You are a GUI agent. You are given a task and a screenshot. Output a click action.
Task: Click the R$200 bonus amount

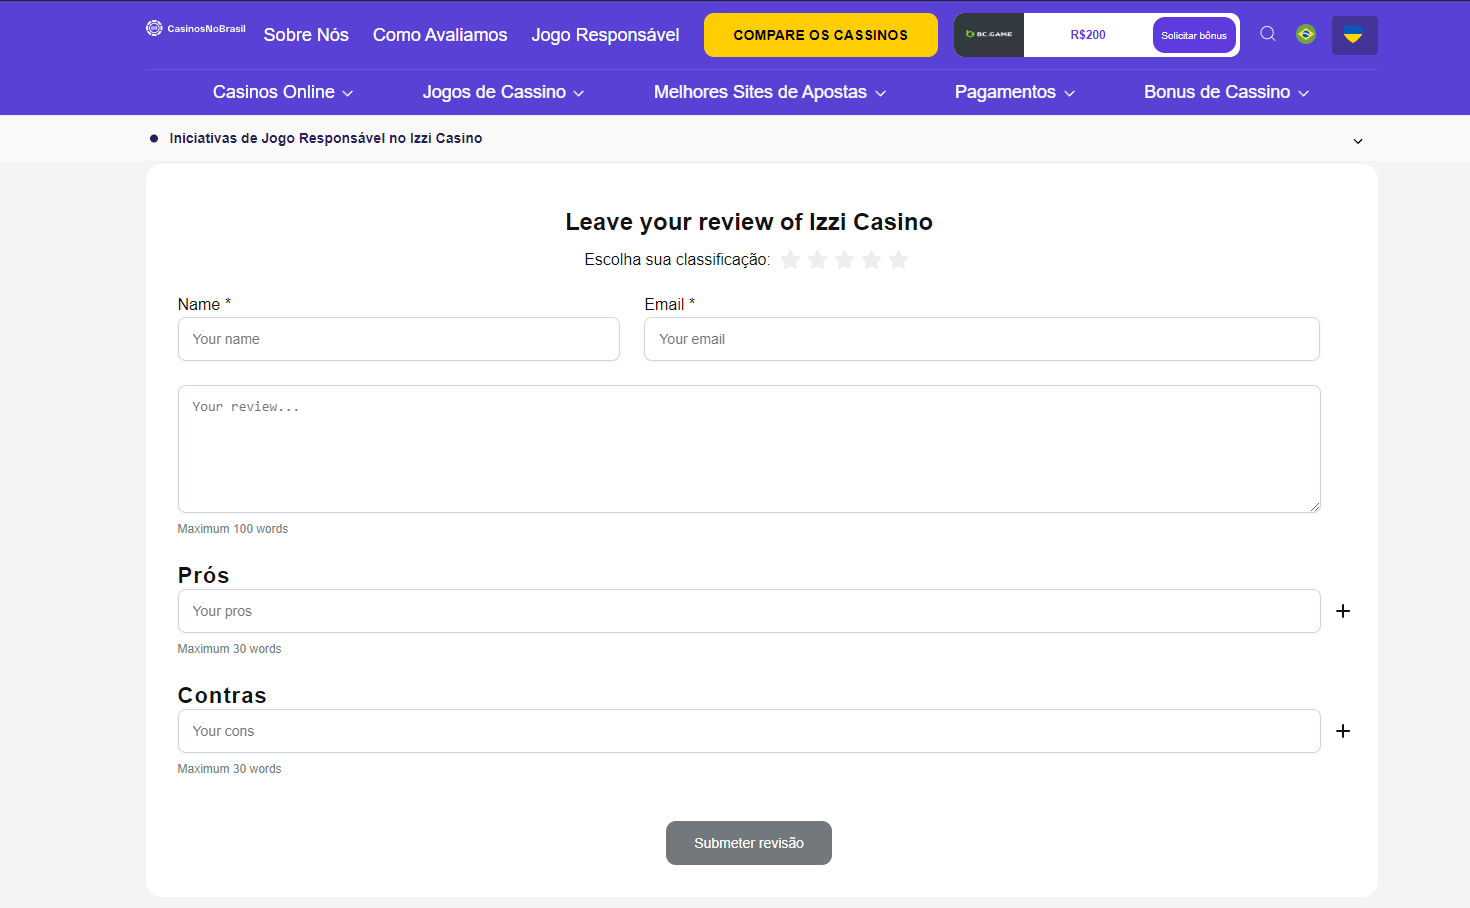pyautogui.click(x=1088, y=35)
